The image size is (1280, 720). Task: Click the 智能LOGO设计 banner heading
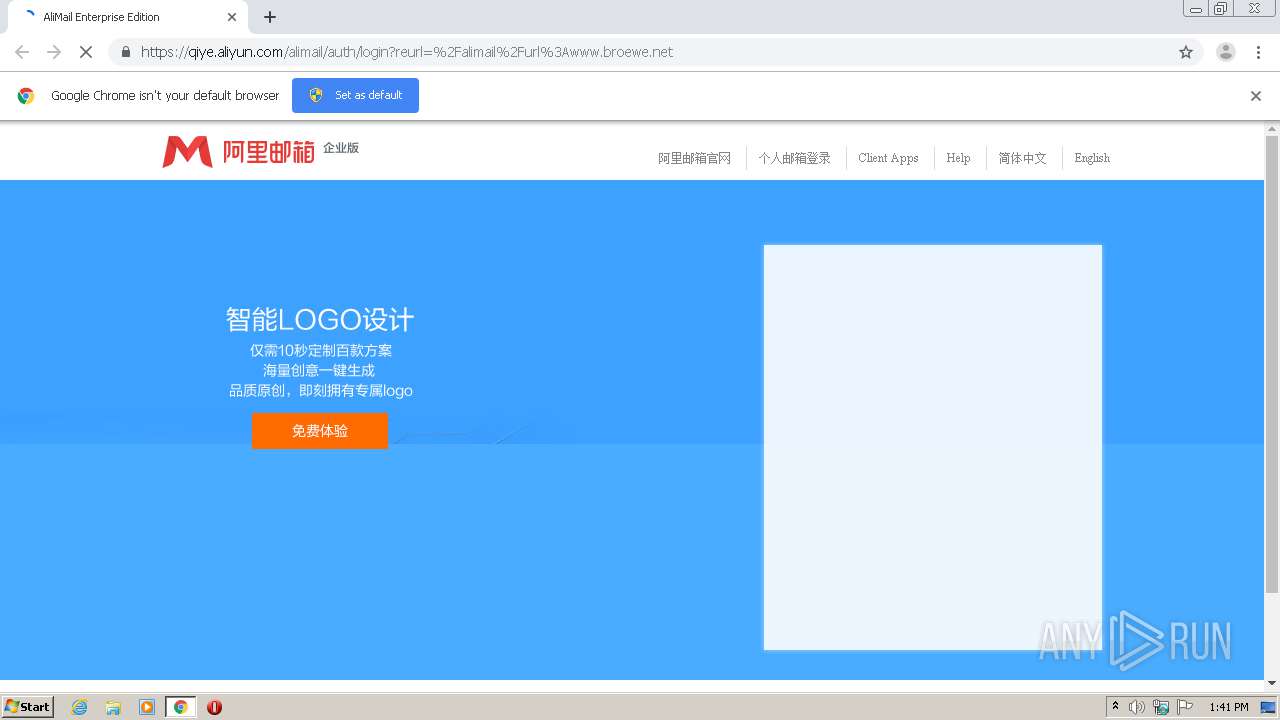click(x=320, y=320)
